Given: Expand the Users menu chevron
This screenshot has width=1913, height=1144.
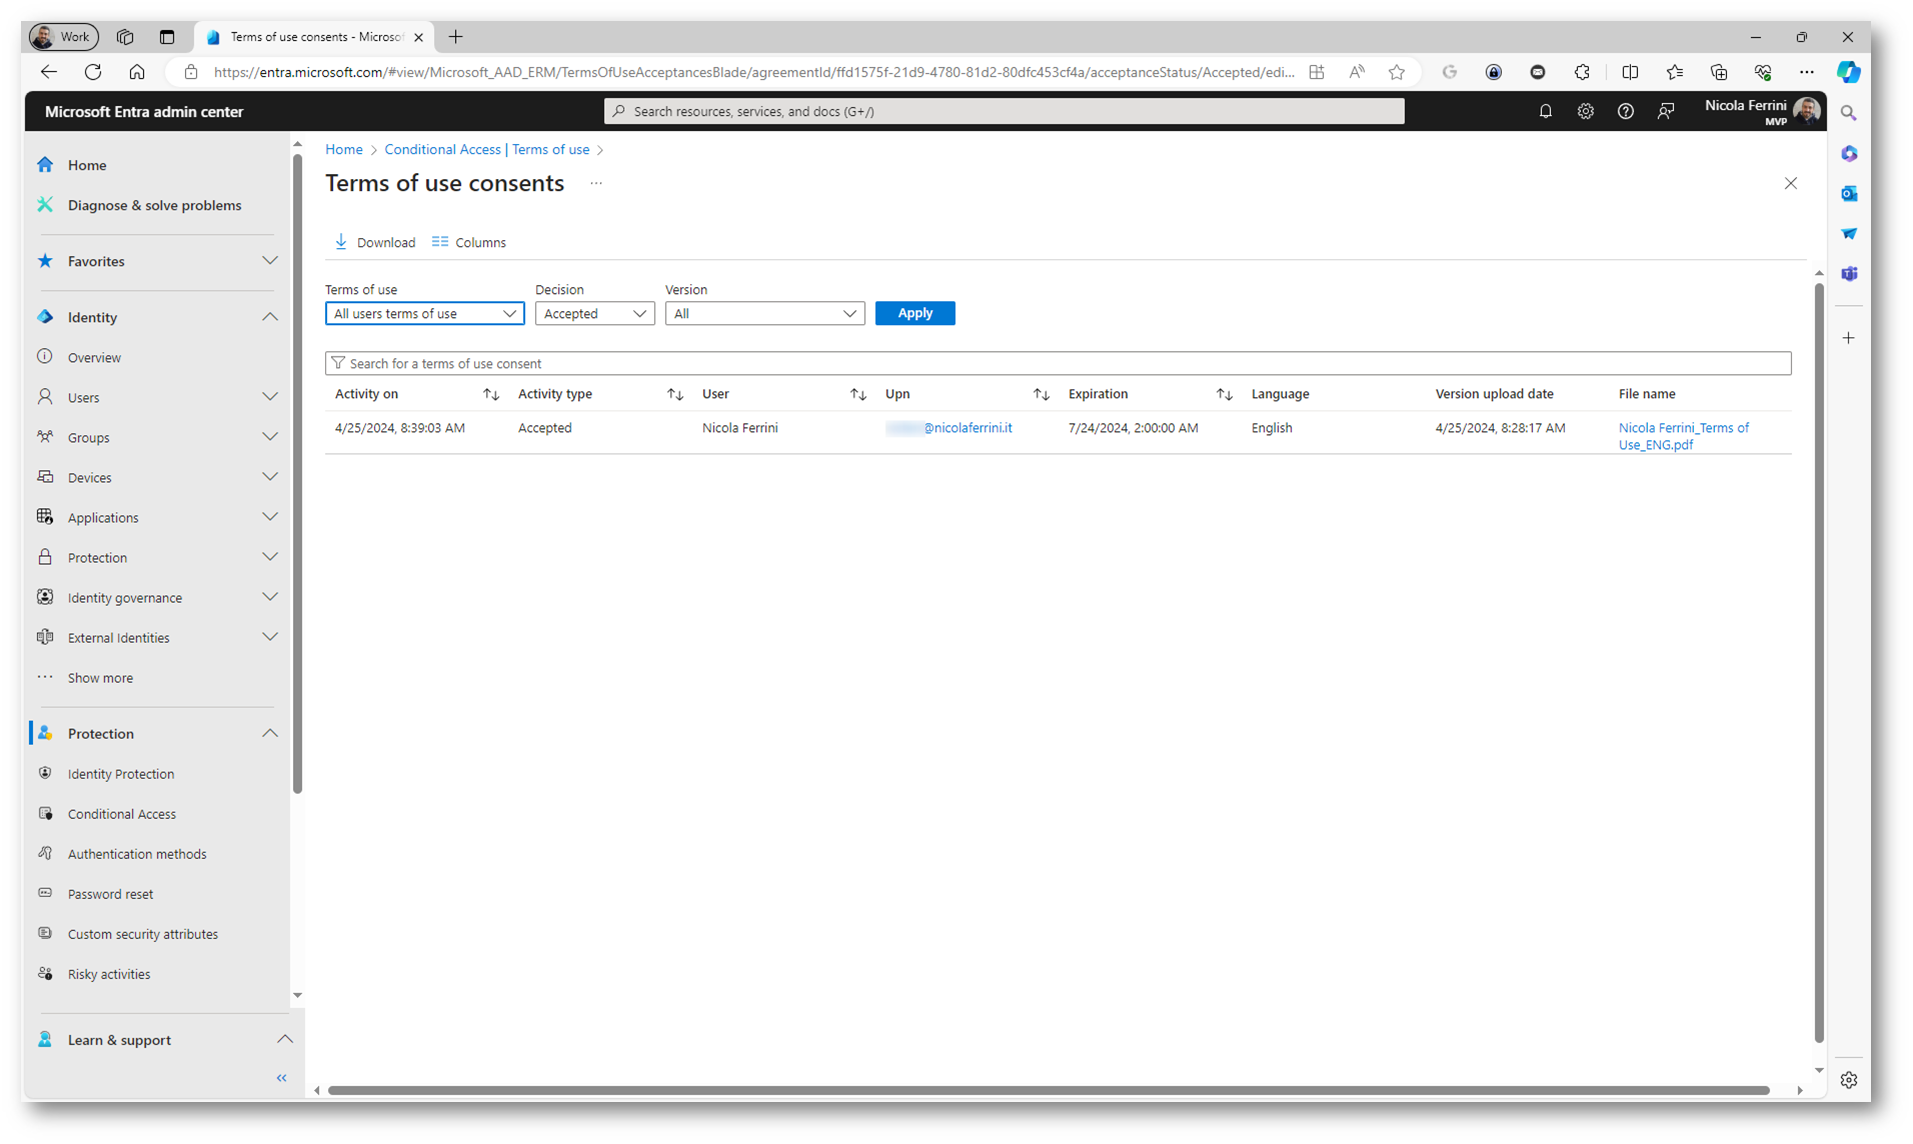Looking at the screenshot, I should pyautogui.click(x=270, y=397).
